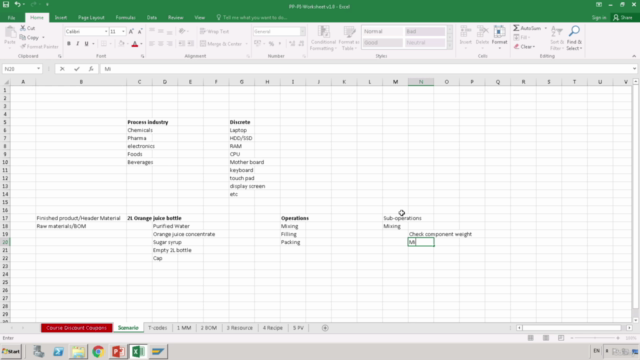Click the Cut scissors icon
The height and width of the screenshot is (360, 640).
click(23, 28)
